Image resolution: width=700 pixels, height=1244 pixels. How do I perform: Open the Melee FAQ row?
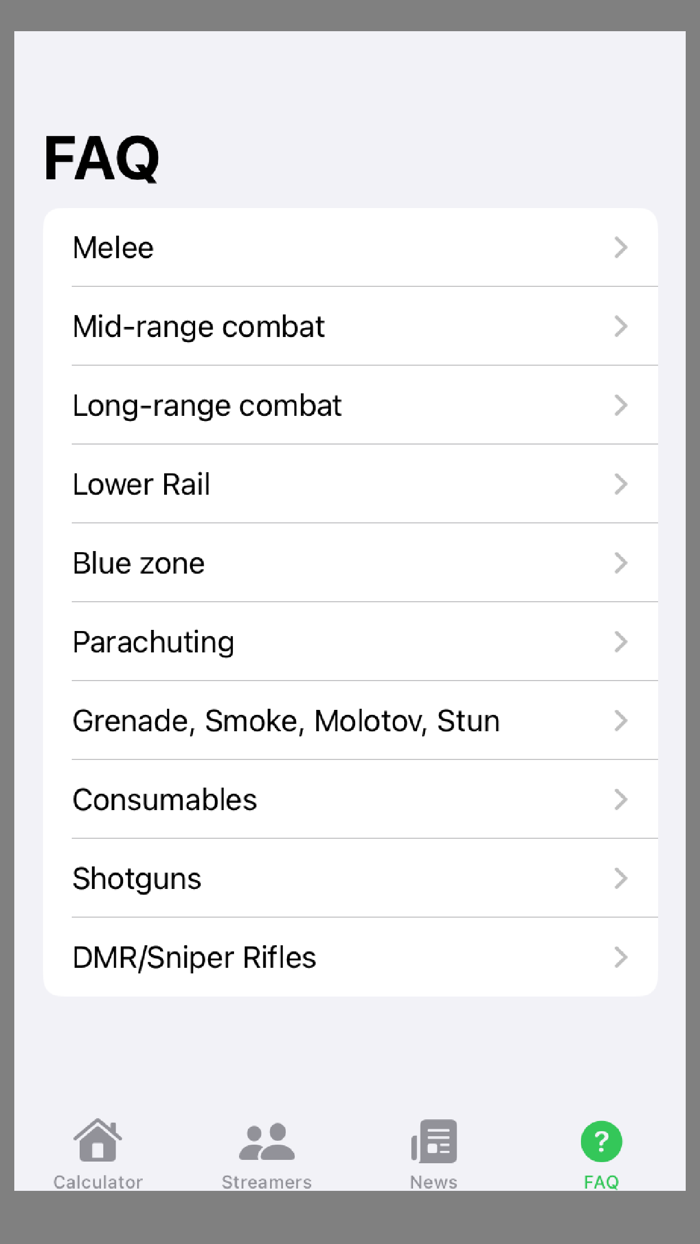350,247
